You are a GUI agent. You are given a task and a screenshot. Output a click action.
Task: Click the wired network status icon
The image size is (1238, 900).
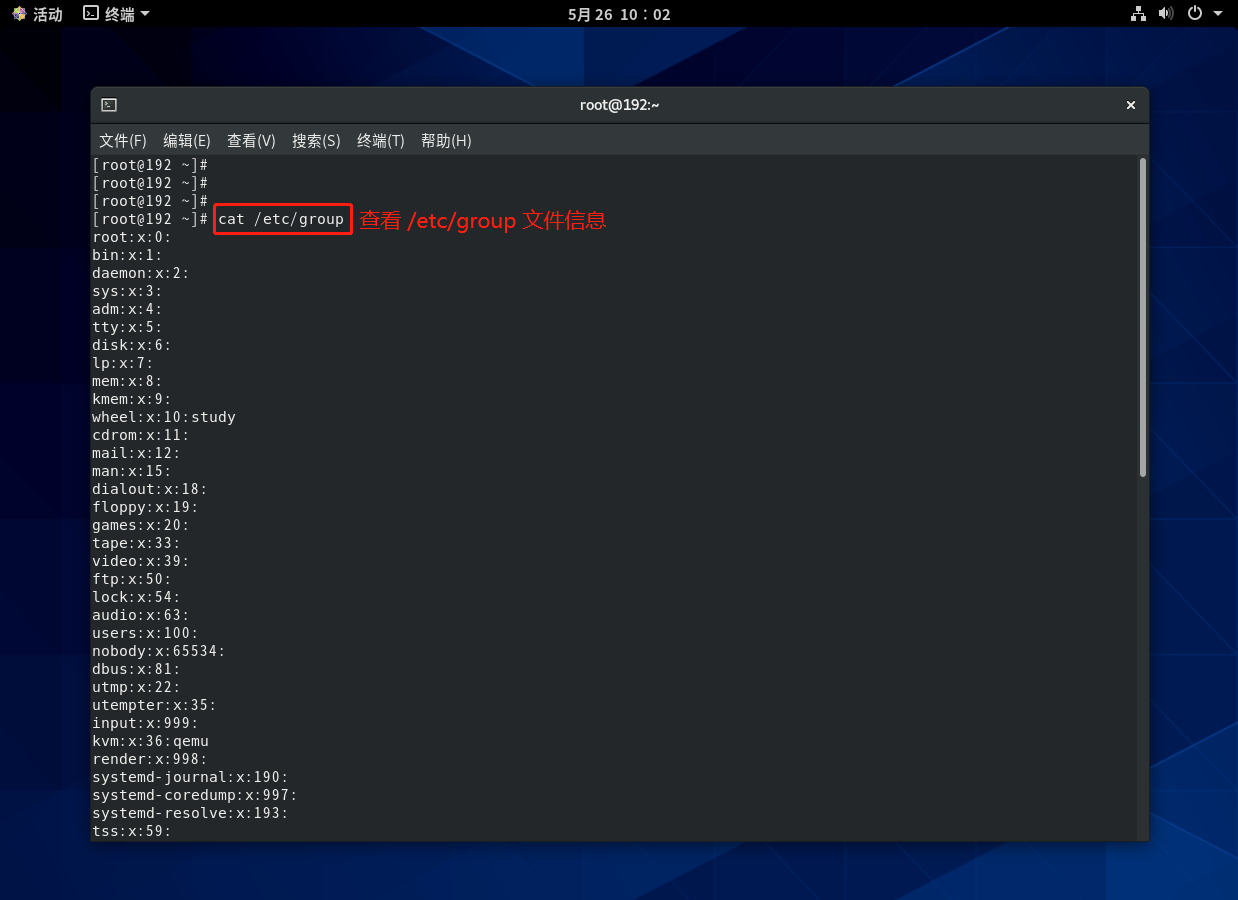click(x=1138, y=14)
